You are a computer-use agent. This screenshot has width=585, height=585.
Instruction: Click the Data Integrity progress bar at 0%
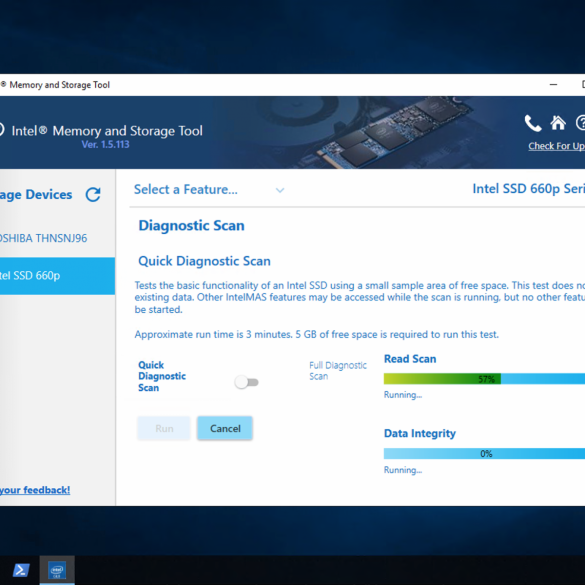[484, 453]
